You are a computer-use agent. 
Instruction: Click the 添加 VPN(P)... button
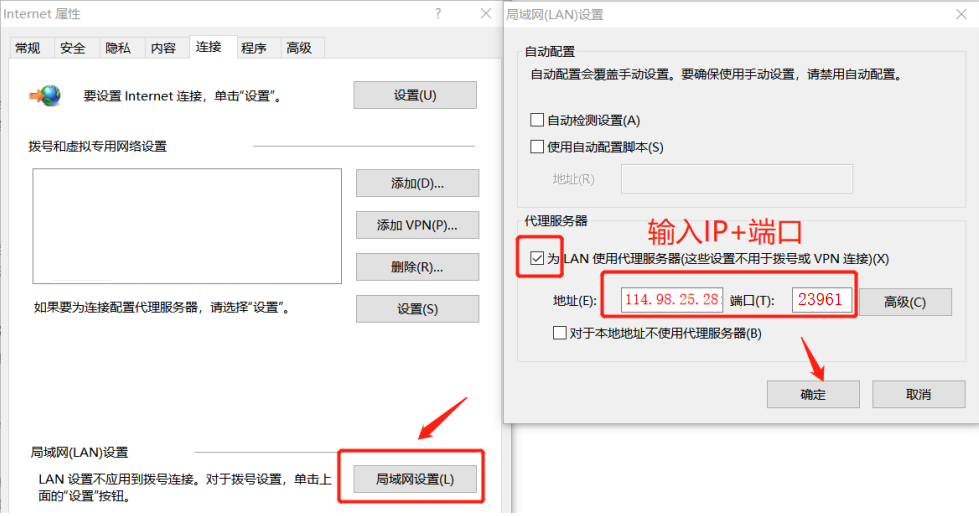[x=418, y=225]
